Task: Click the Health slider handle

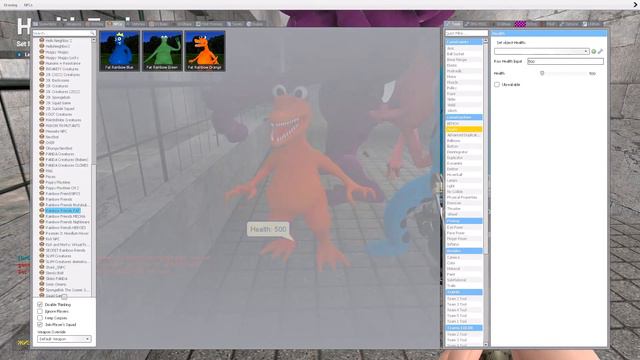Action: tap(542, 73)
